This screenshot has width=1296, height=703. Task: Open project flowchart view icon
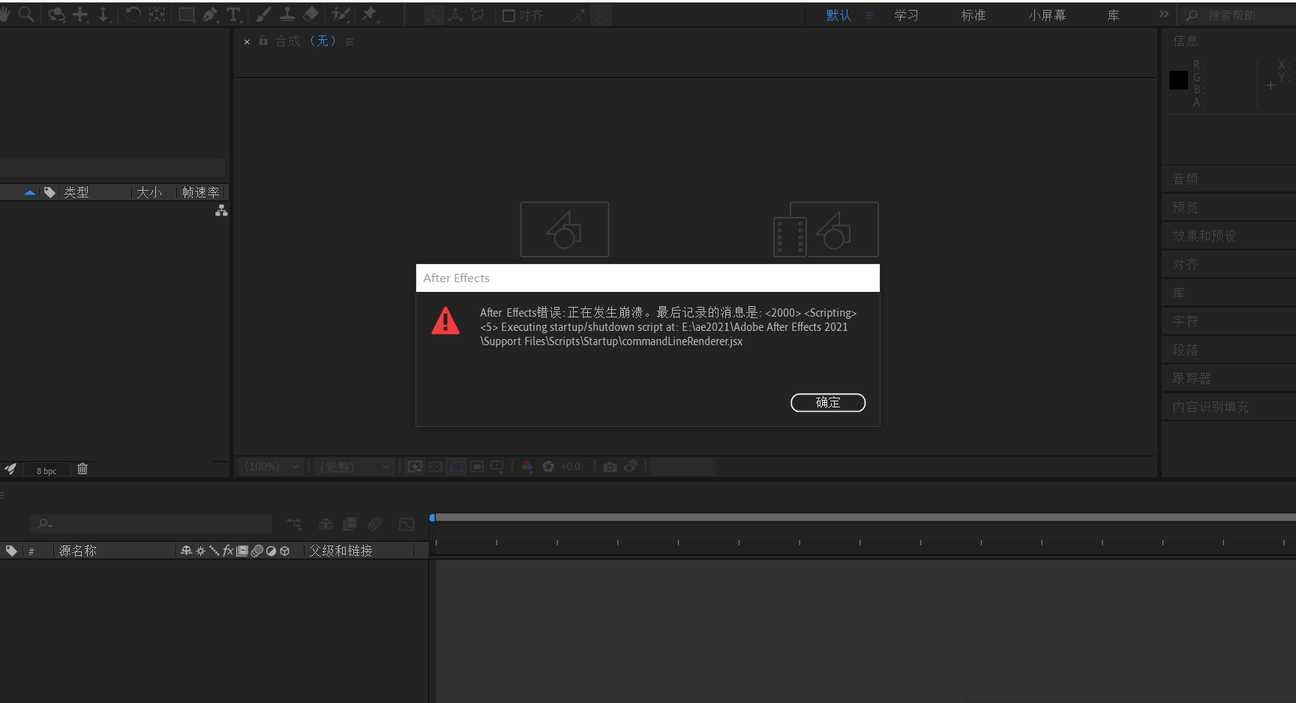pyautogui.click(x=221, y=210)
